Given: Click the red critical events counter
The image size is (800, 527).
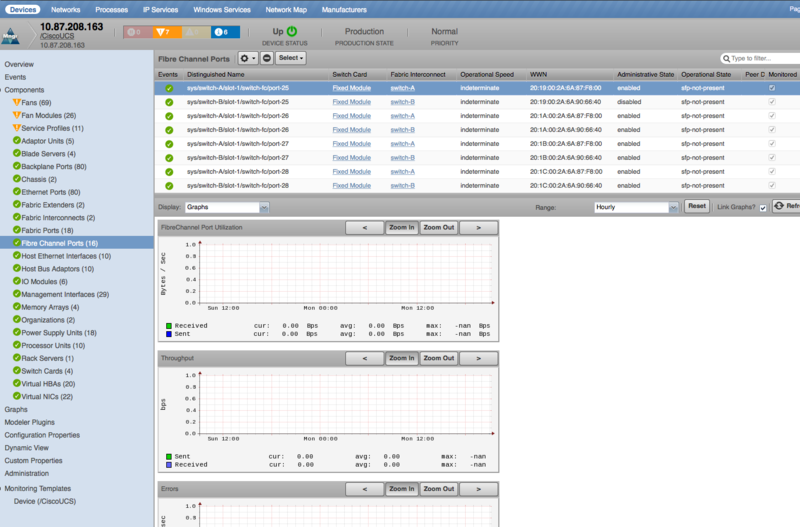Looking at the screenshot, I should point(138,32).
